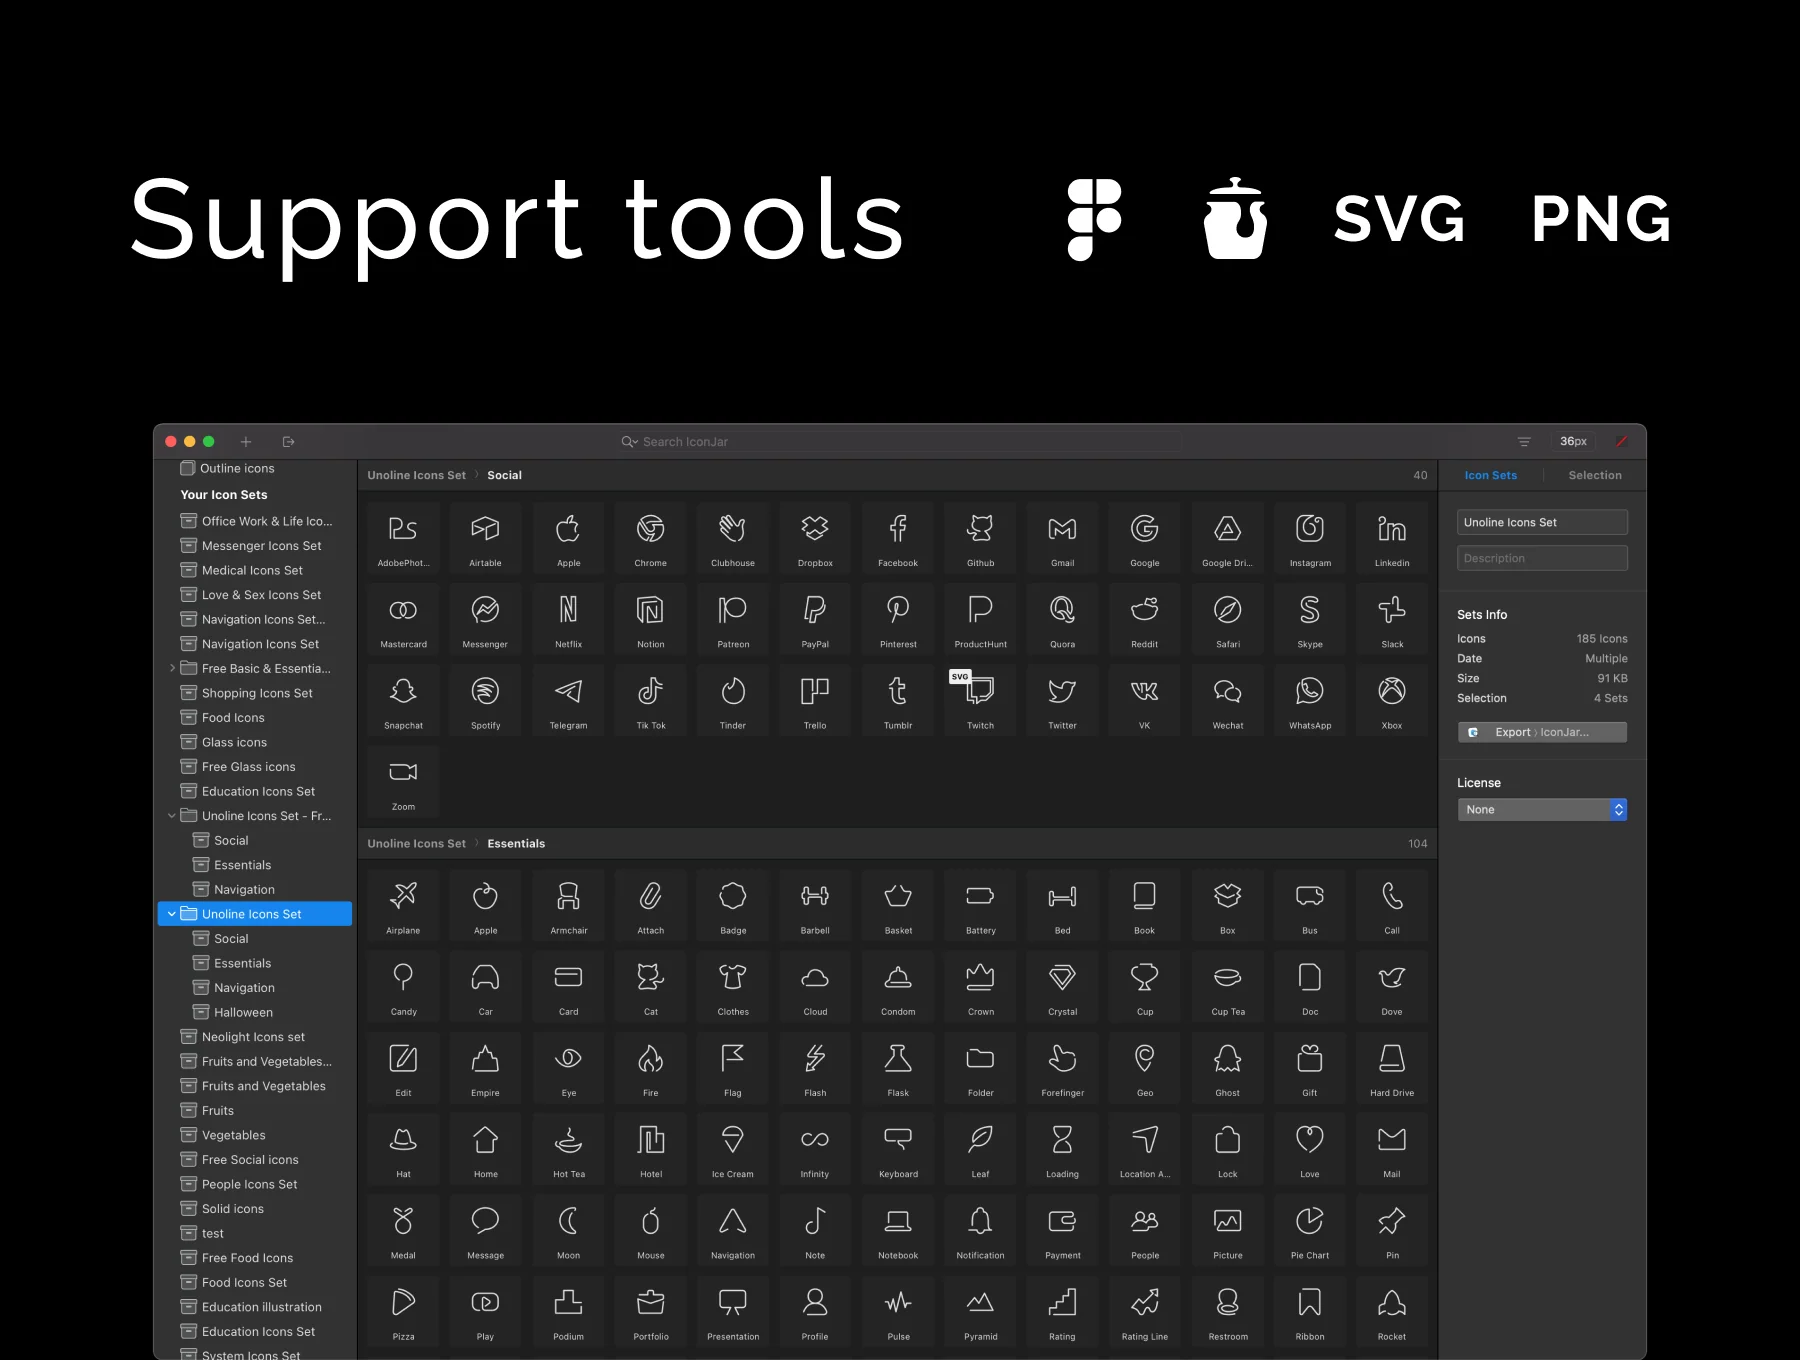The width and height of the screenshot is (1800, 1360).
Task: Select the Airtable icon in Social
Action: pyautogui.click(x=485, y=537)
